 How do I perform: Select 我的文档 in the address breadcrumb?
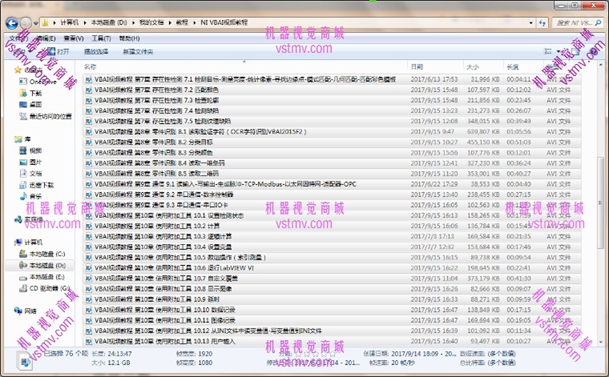(x=151, y=23)
